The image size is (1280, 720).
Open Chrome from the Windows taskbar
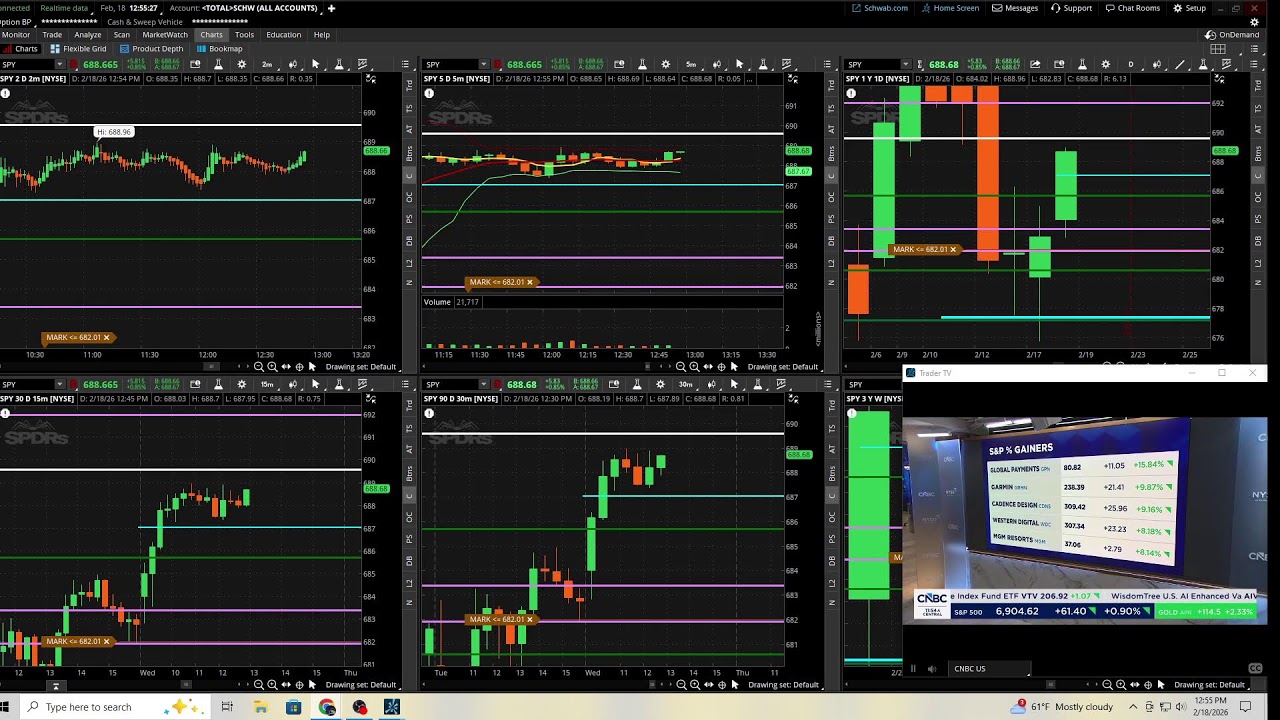[327, 707]
